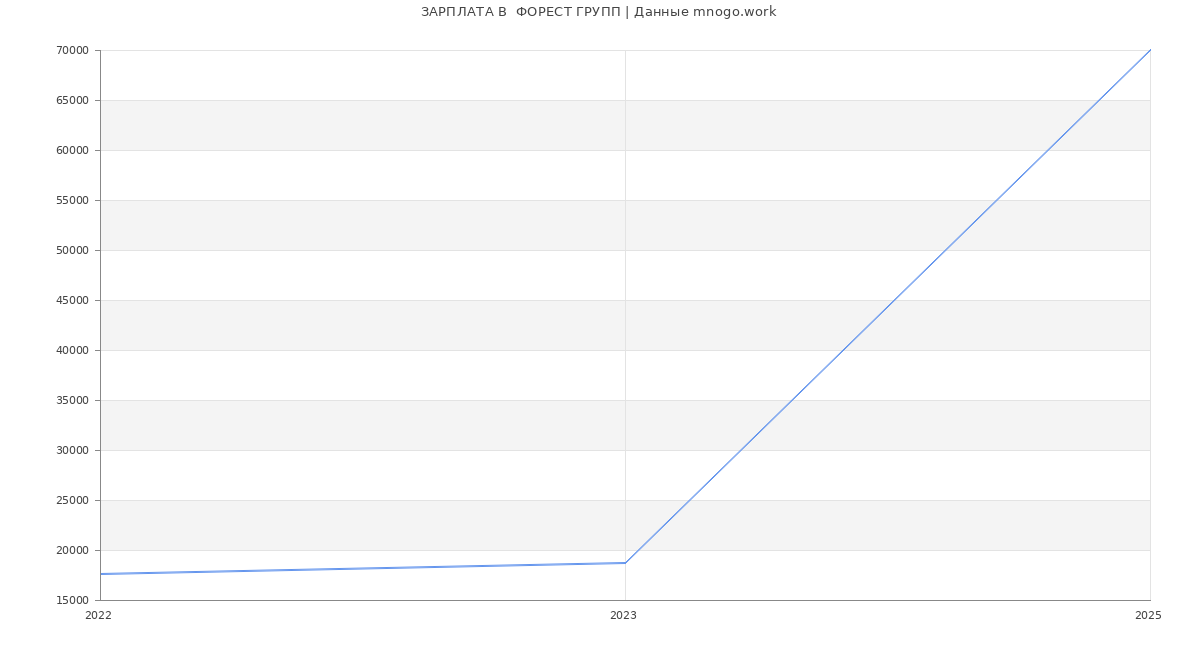
Task: Click the 50000 y-axis label
Action: pyautogui.click(x=72, y=251)
